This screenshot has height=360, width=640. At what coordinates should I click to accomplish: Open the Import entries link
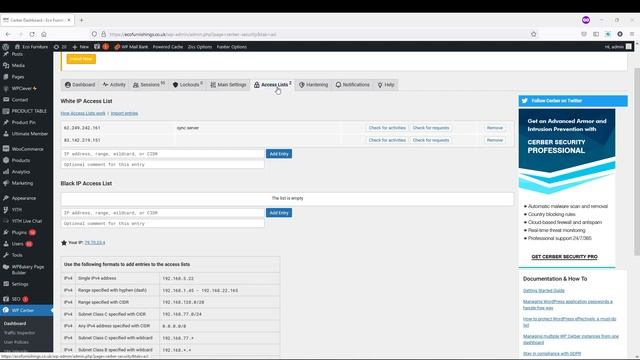124,113
